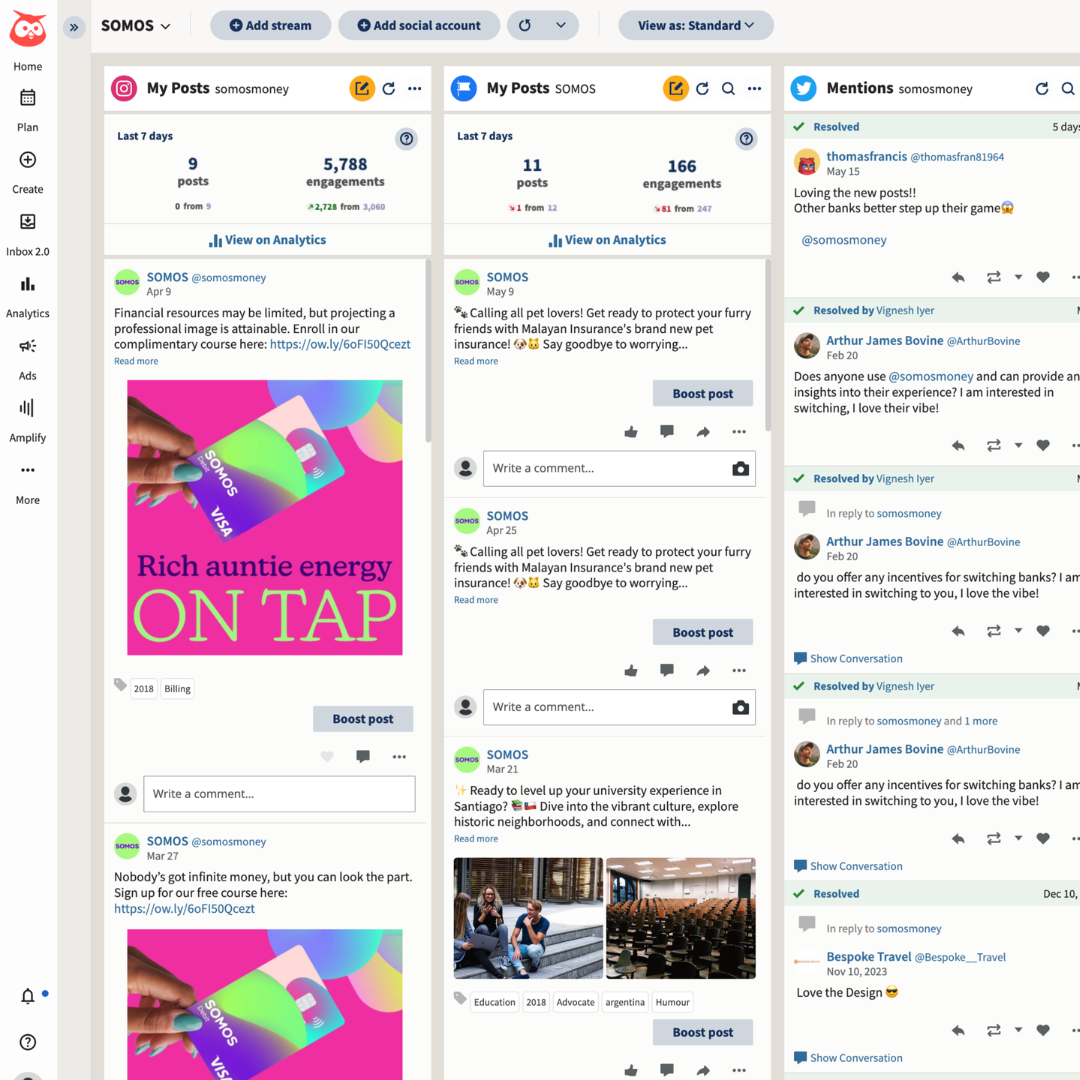Share the May 9 Facebook post

[x=703, y=432]
